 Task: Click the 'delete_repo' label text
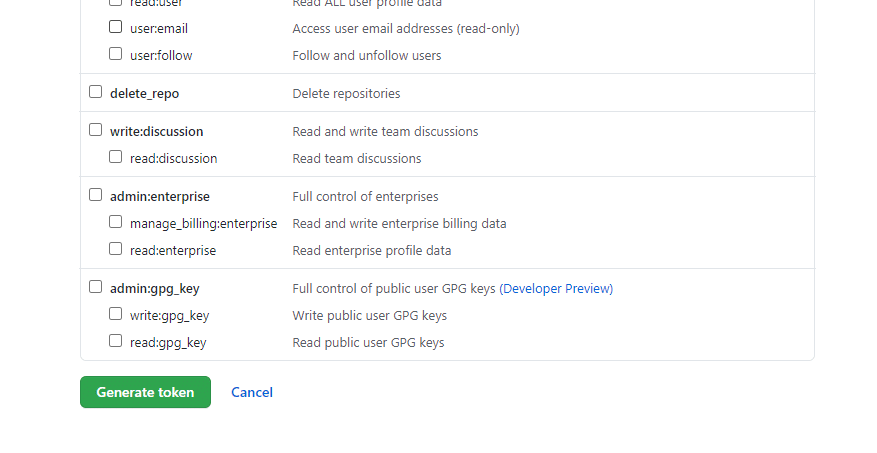click(144, 94)
